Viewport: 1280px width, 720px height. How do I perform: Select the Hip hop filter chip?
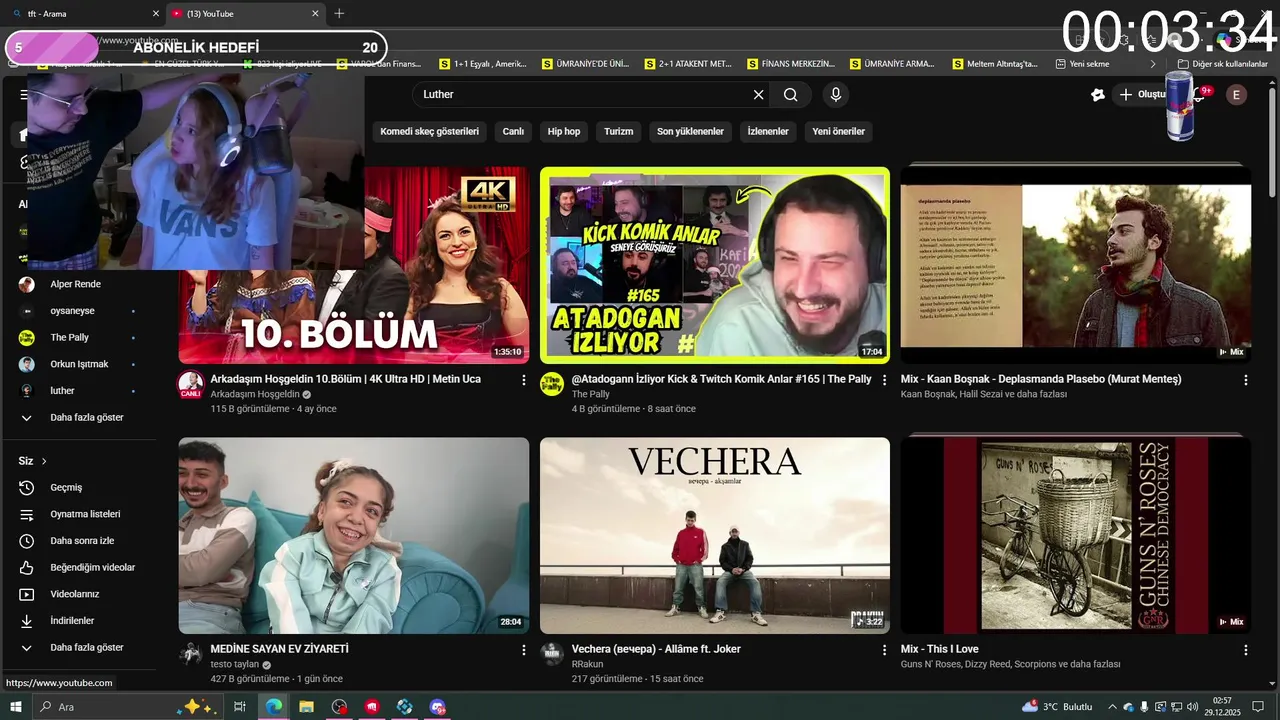[x=564, y=131]
